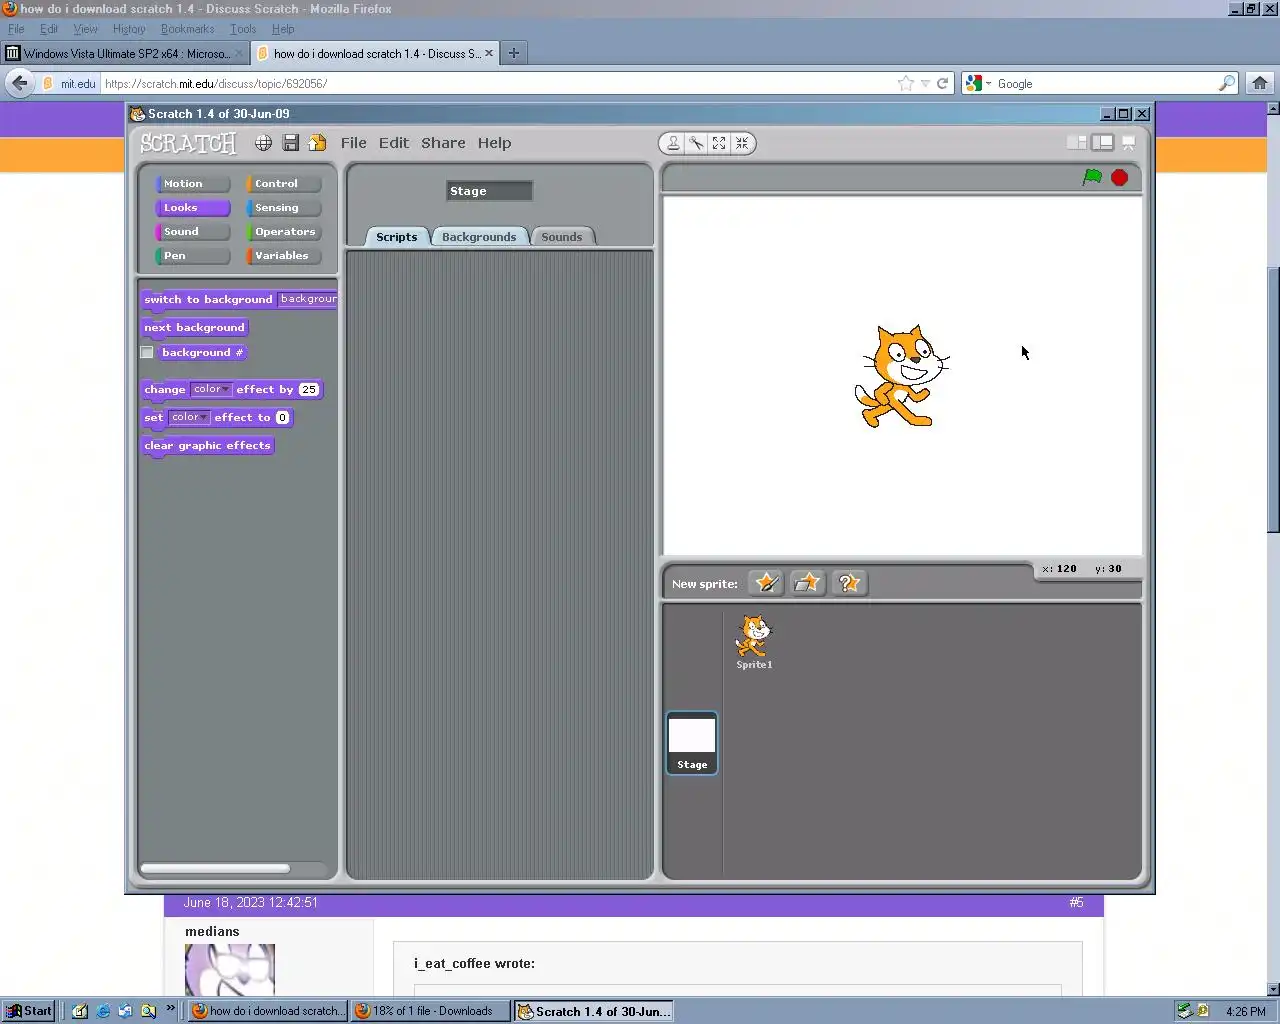Go back with Firefox back arrow
The image size is (1280, 1024).
[19, 83]
